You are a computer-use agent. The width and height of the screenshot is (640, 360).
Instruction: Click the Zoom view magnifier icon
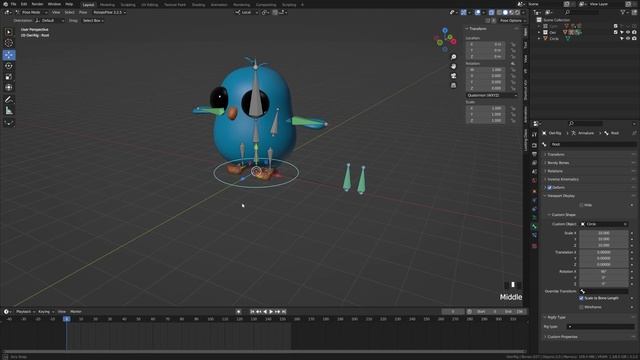click(x=453, y=57)
